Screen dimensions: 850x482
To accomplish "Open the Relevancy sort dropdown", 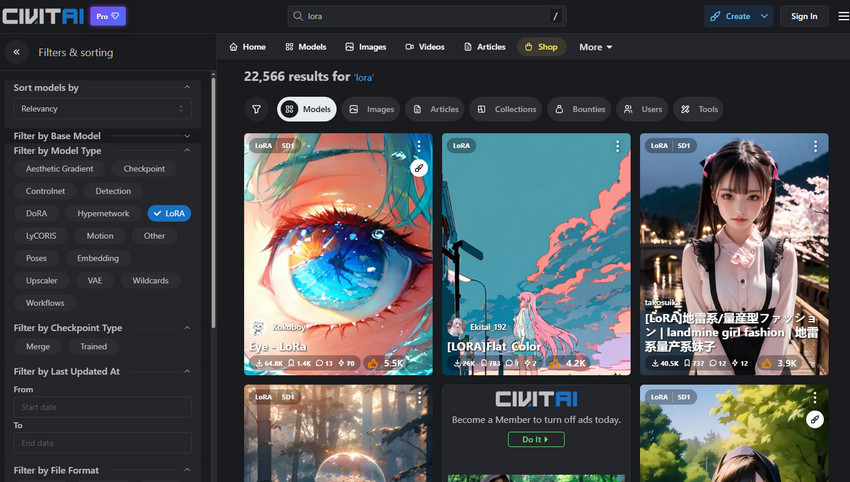I will [x=102, y=108].
